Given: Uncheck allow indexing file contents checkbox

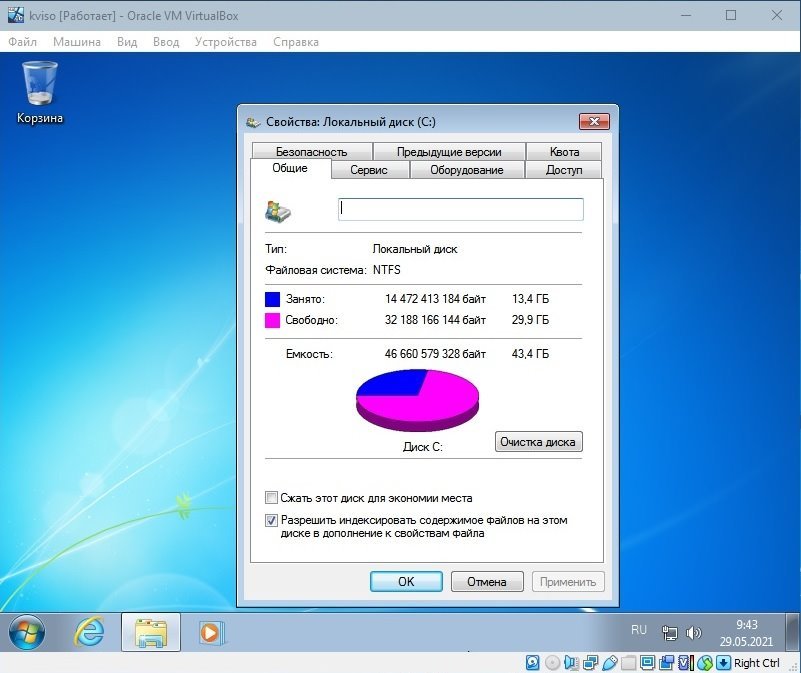Looking at the screenshot, I should point(272,521).
